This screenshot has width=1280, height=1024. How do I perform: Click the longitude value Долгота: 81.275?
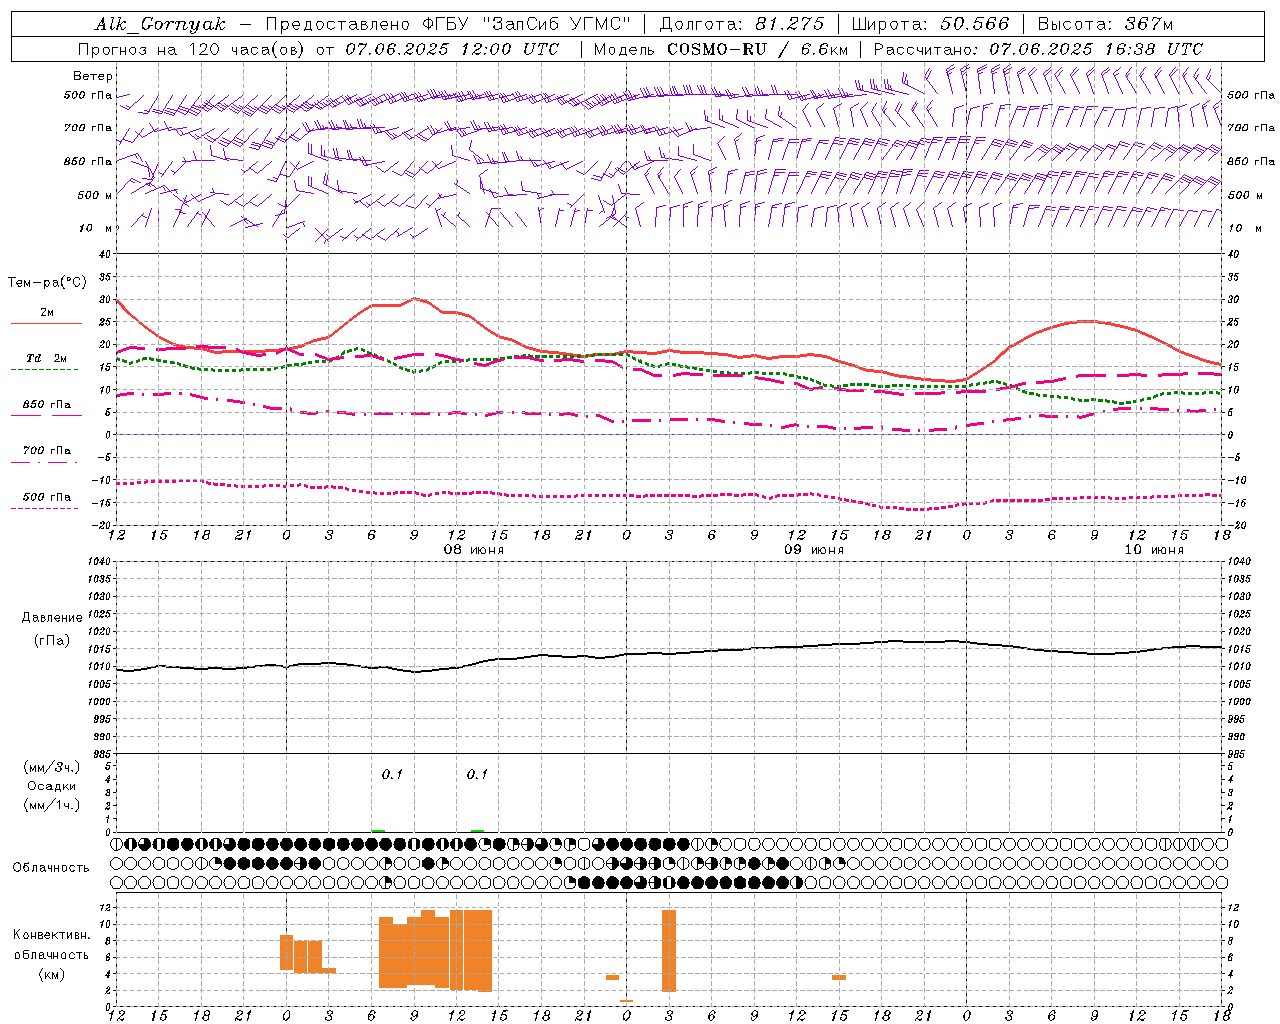pos(742,24)
